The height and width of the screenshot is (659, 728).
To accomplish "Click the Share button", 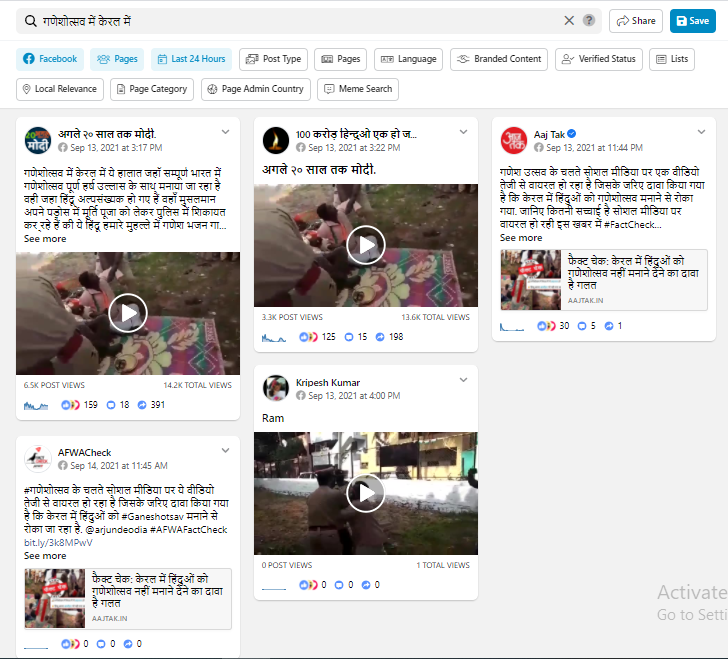I will (636, 21).
